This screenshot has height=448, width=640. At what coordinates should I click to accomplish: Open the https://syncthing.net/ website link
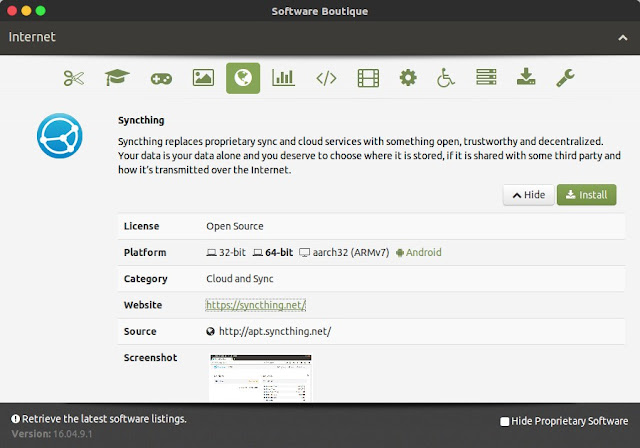tap(256, 305)
